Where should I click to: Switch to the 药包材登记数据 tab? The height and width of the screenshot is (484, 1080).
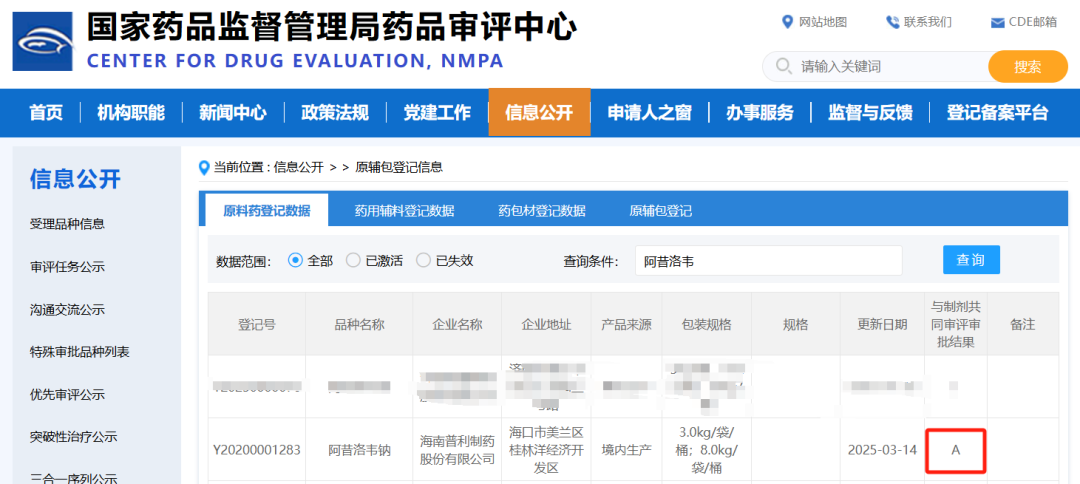[541, 211]
